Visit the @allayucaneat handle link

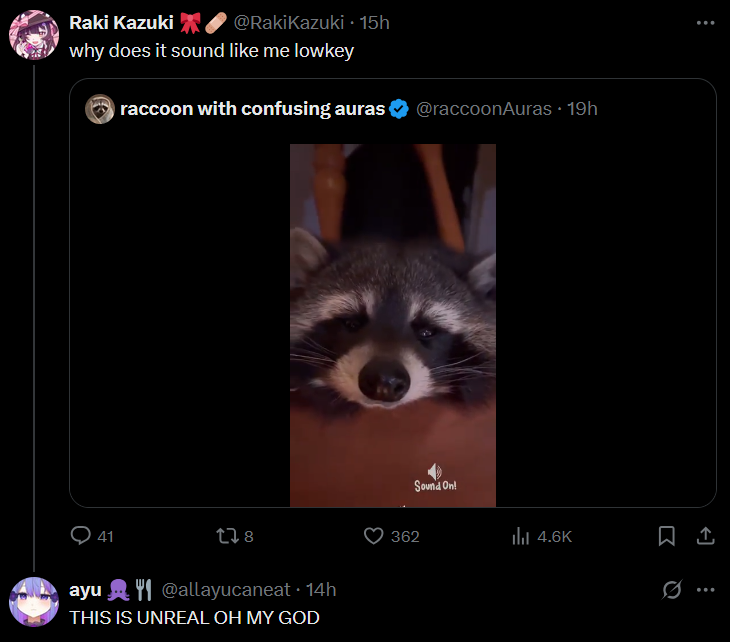tap(229, 590)
